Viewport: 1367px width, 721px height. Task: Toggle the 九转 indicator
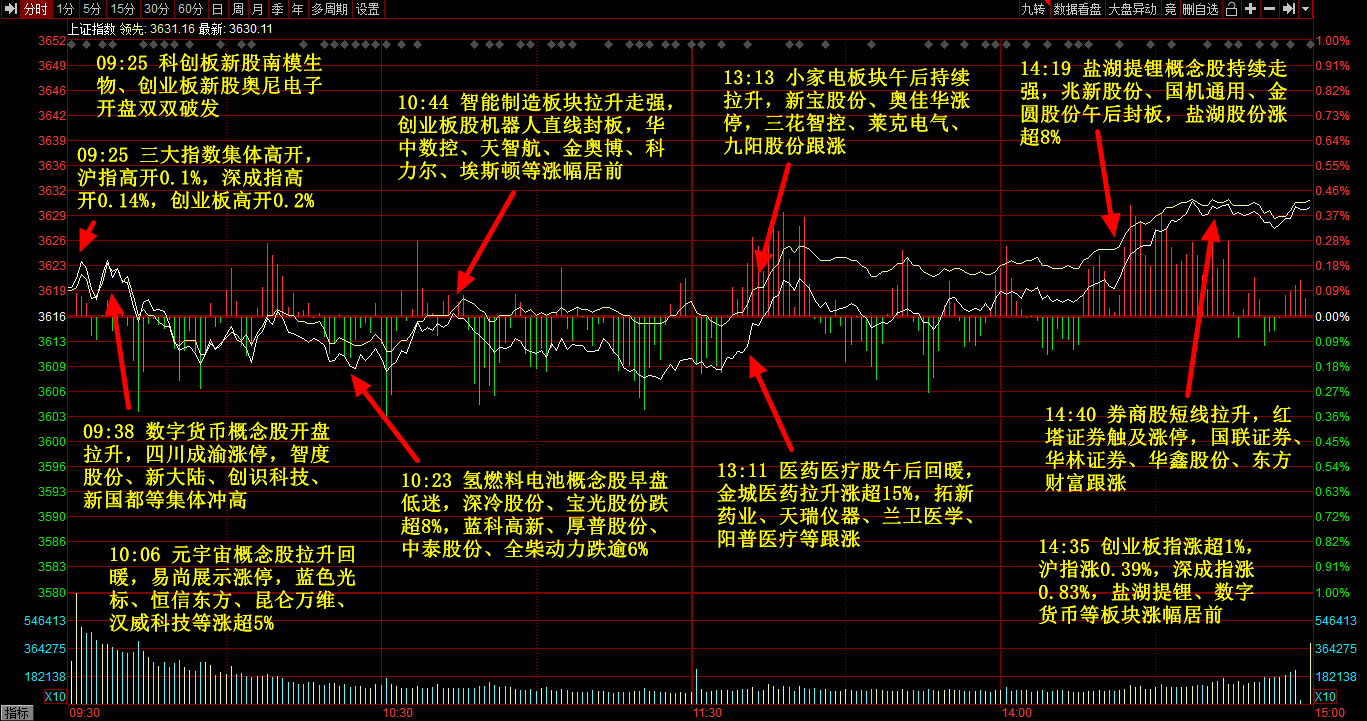(x=1033, y=9)
